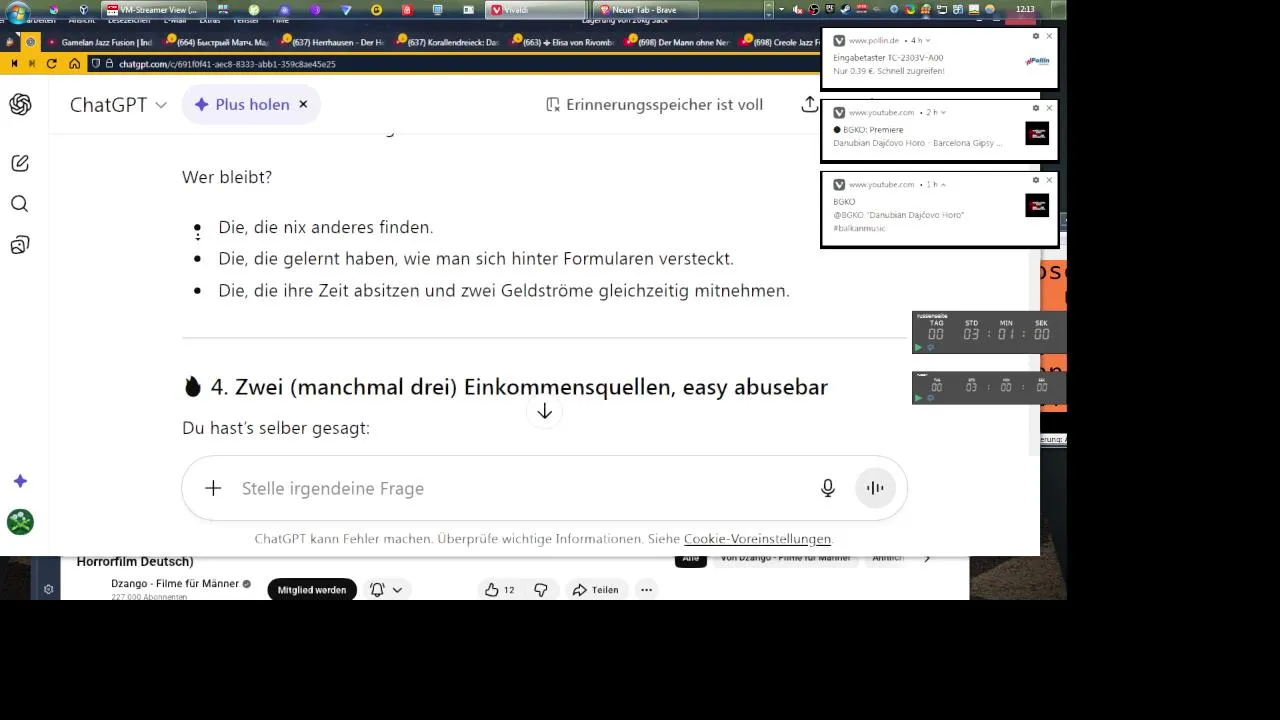
Task: Start voice mode with the waveform button
Action: [x=875, y=488]
